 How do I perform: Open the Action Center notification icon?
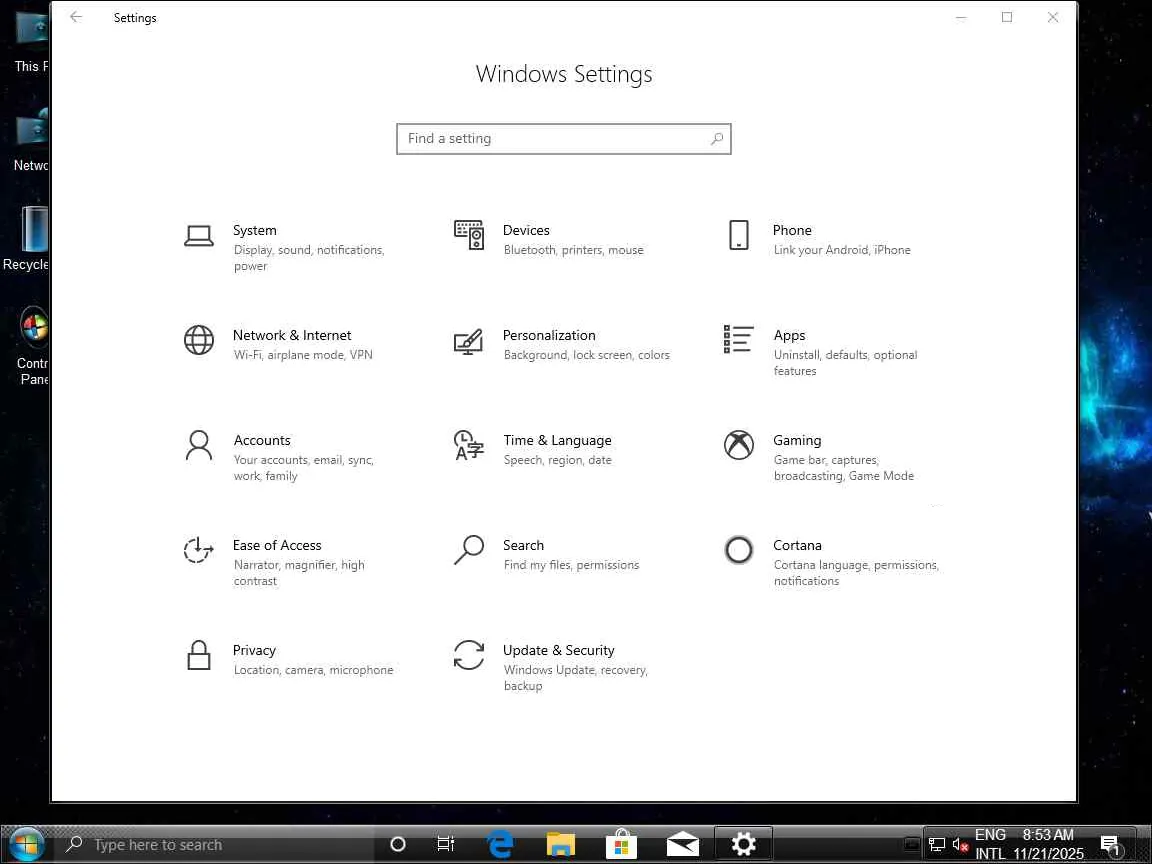1110,845
